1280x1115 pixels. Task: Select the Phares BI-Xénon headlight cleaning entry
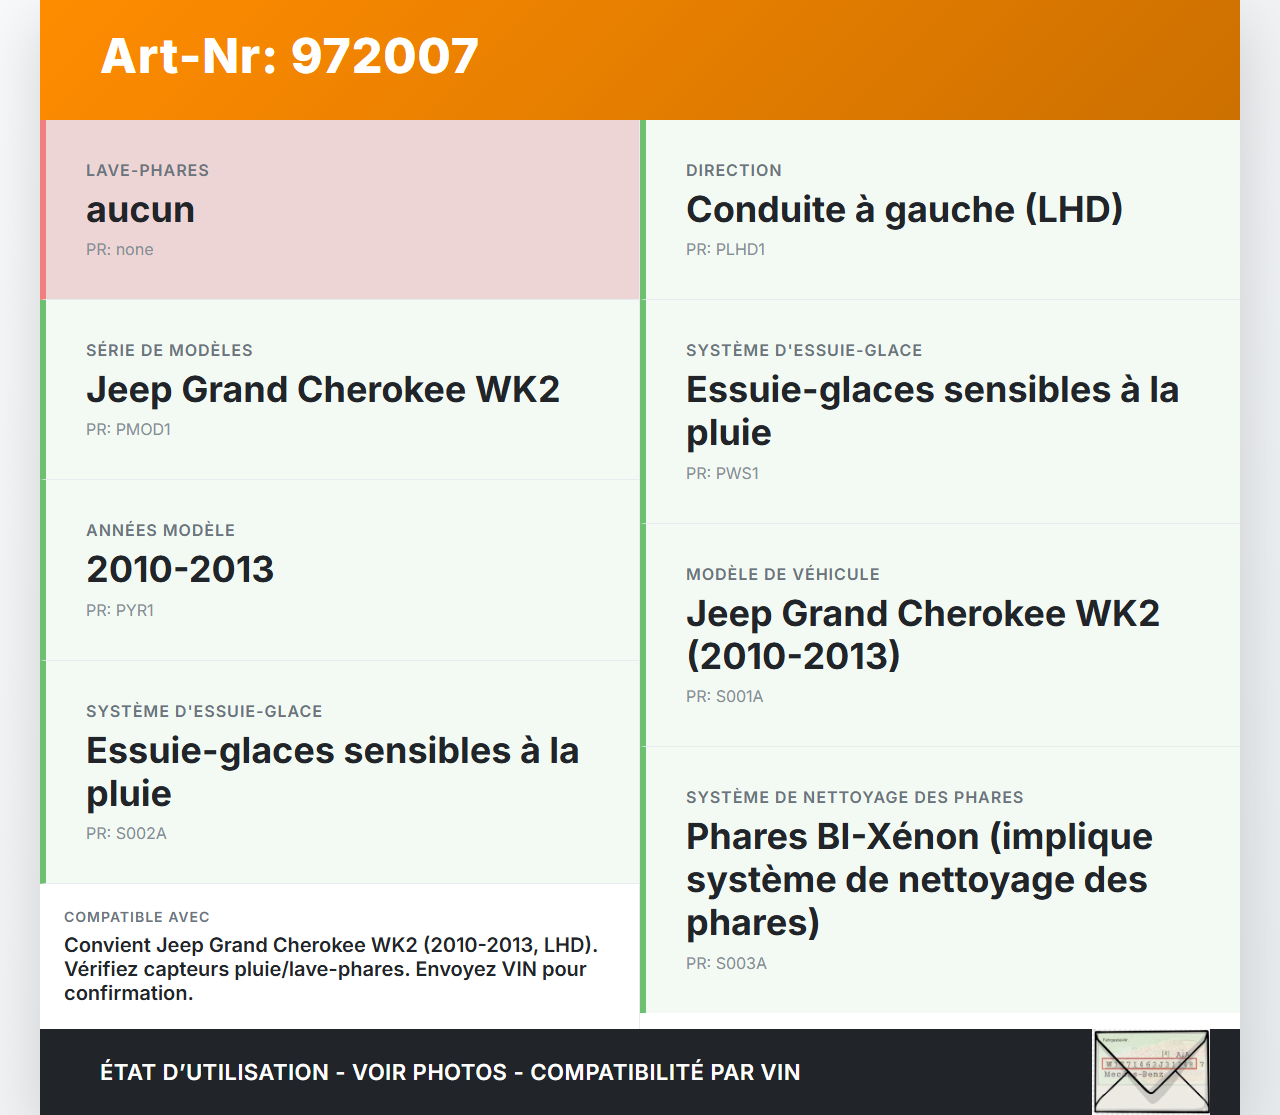point(919,879)
